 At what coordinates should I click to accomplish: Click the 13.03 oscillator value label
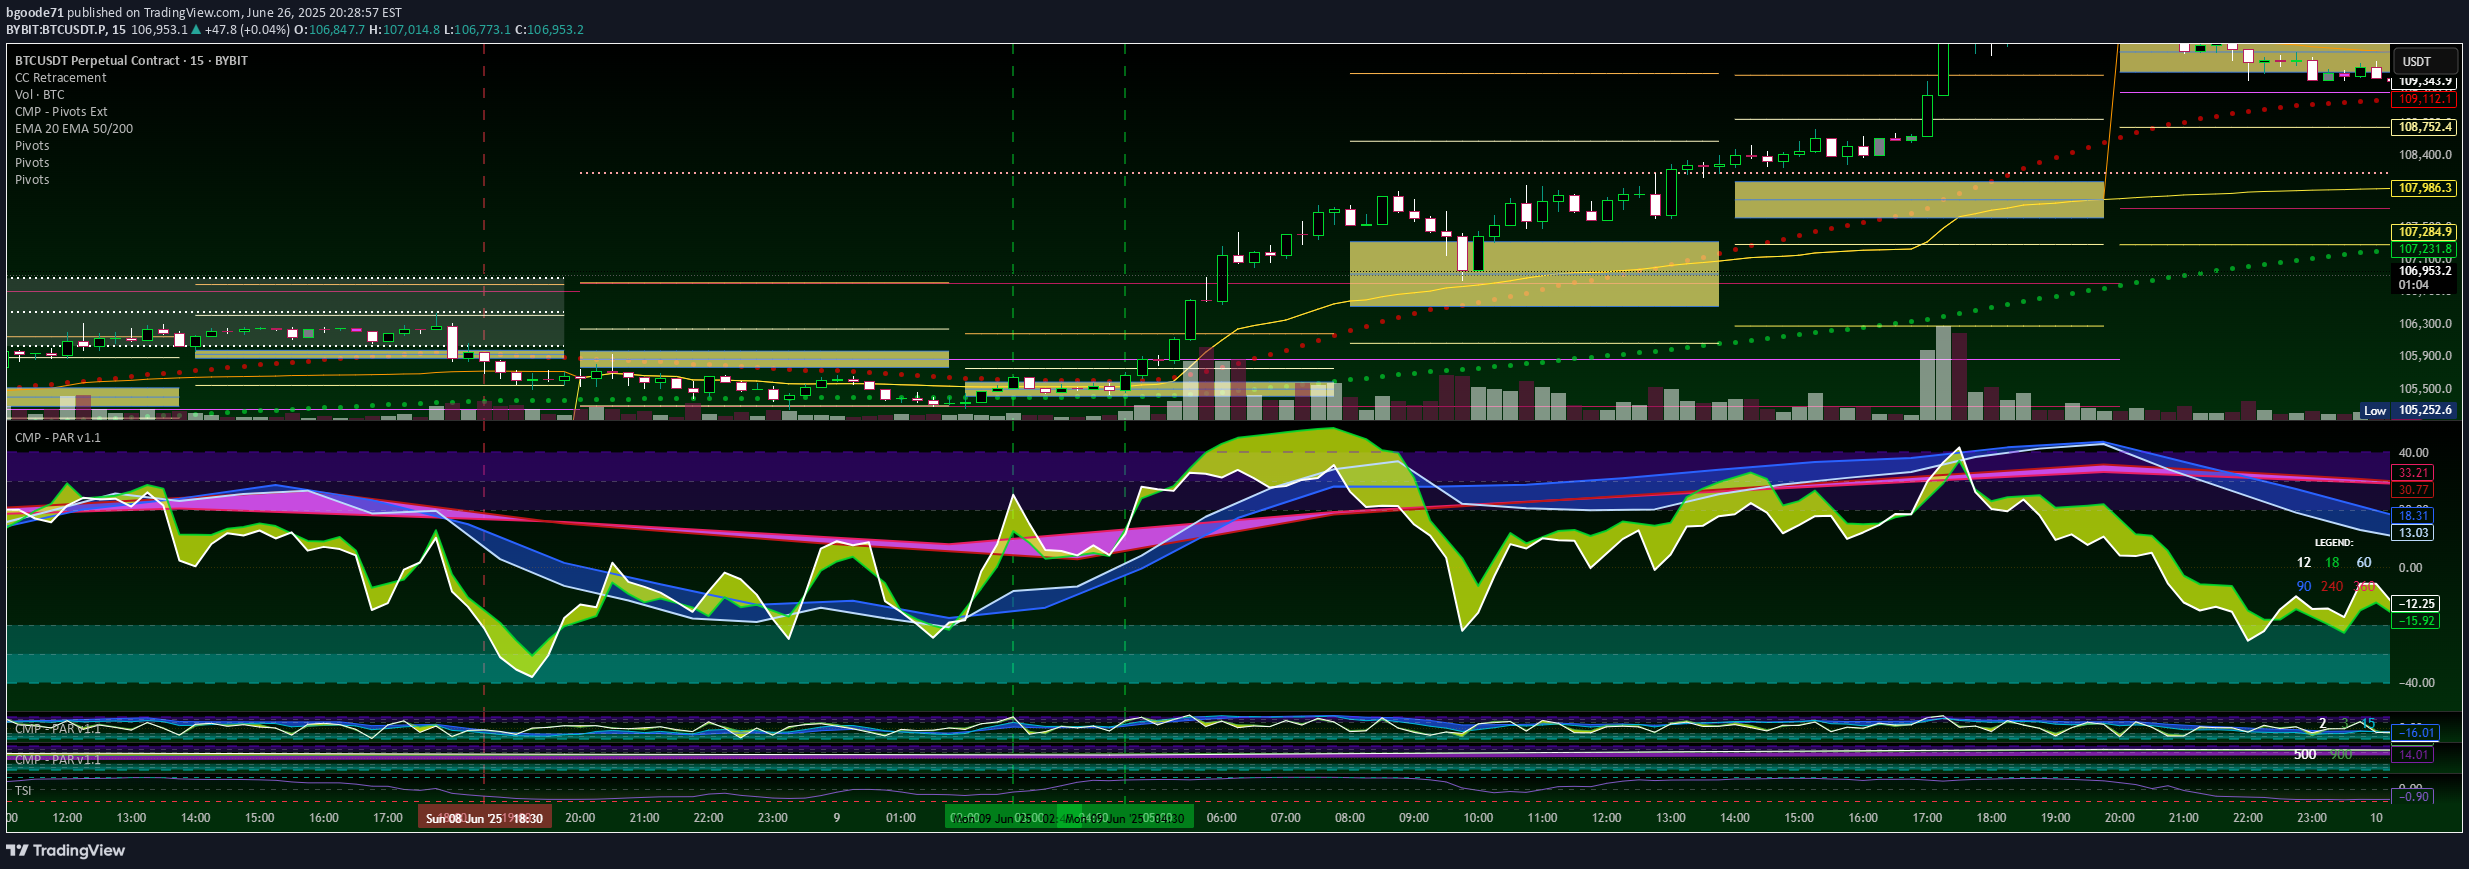click(x=2413, y=533)
